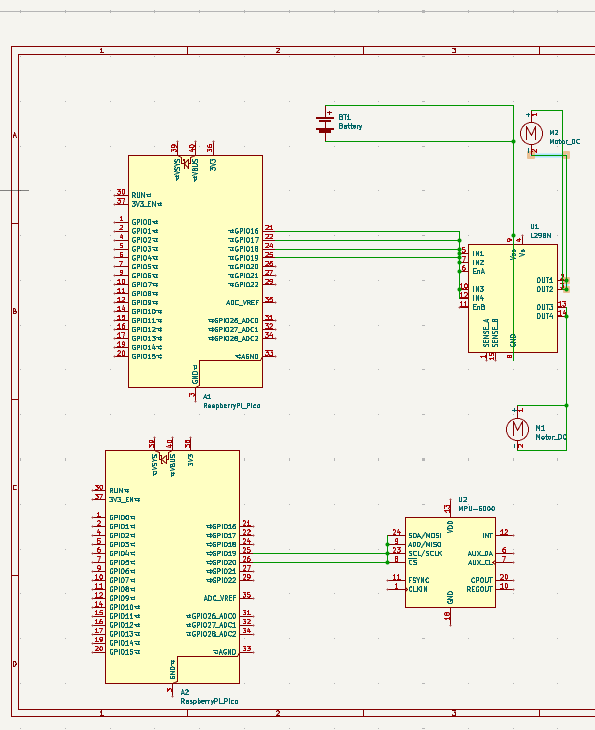Viewport: 595px width, 730px height.
Task: Select the SCL/SCLK pin label on MPU-6000
Action: (425, 554)
